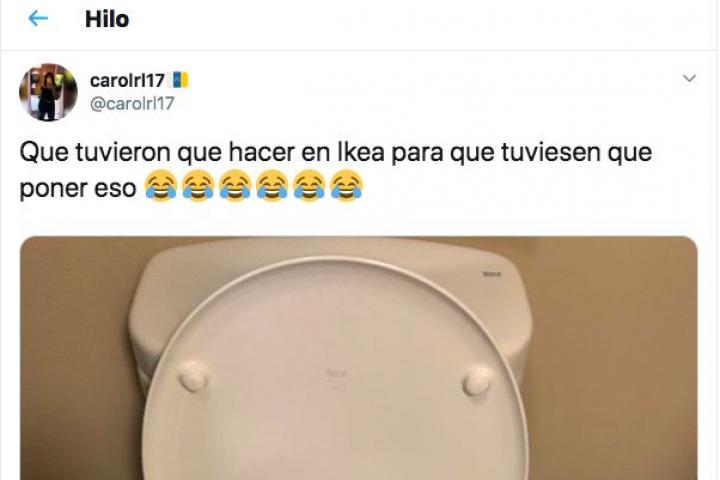This screenshot has height=480, width=720.
Task: Go back using the blue arrow
Action: pos(38,18)
